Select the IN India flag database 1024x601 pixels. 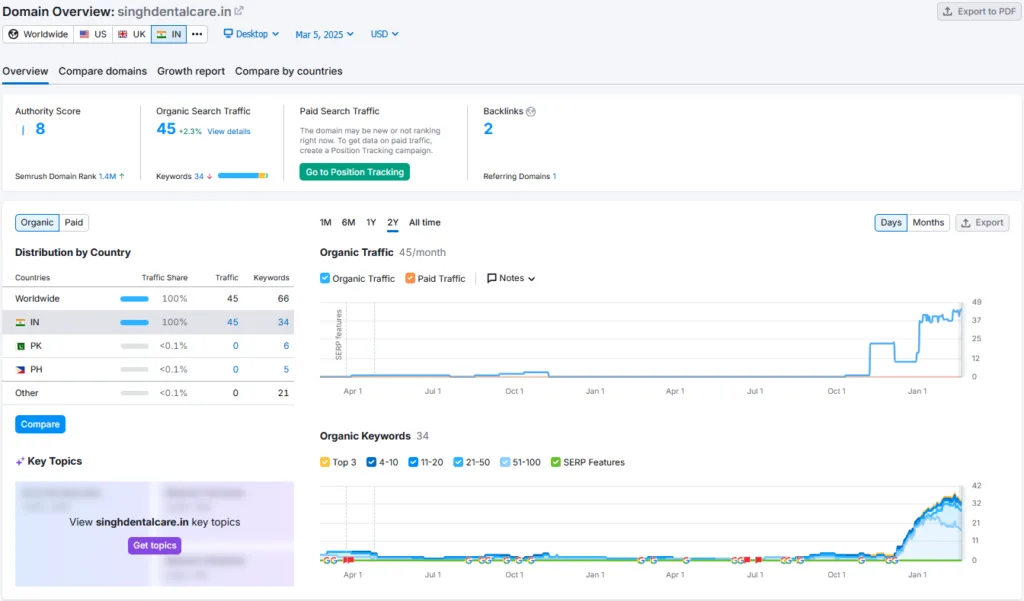169,34
